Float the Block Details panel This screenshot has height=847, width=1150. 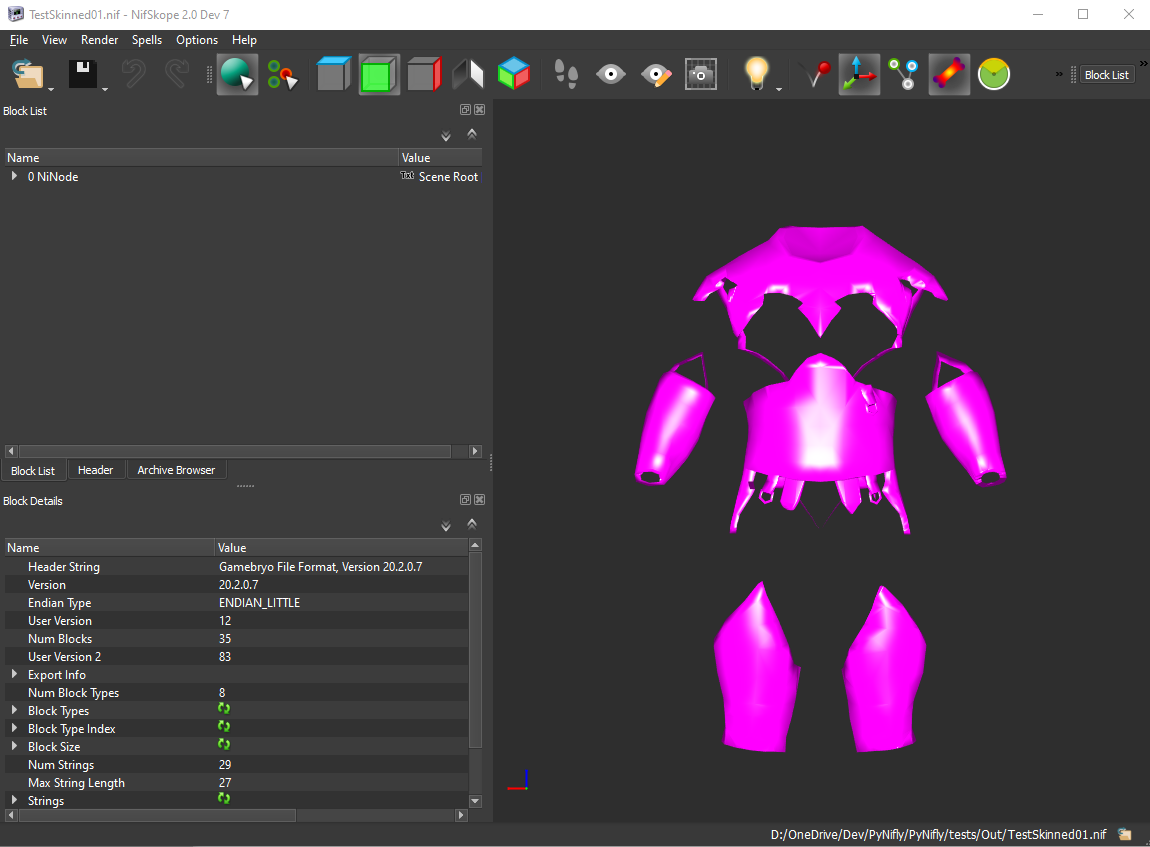click(465, 499)
